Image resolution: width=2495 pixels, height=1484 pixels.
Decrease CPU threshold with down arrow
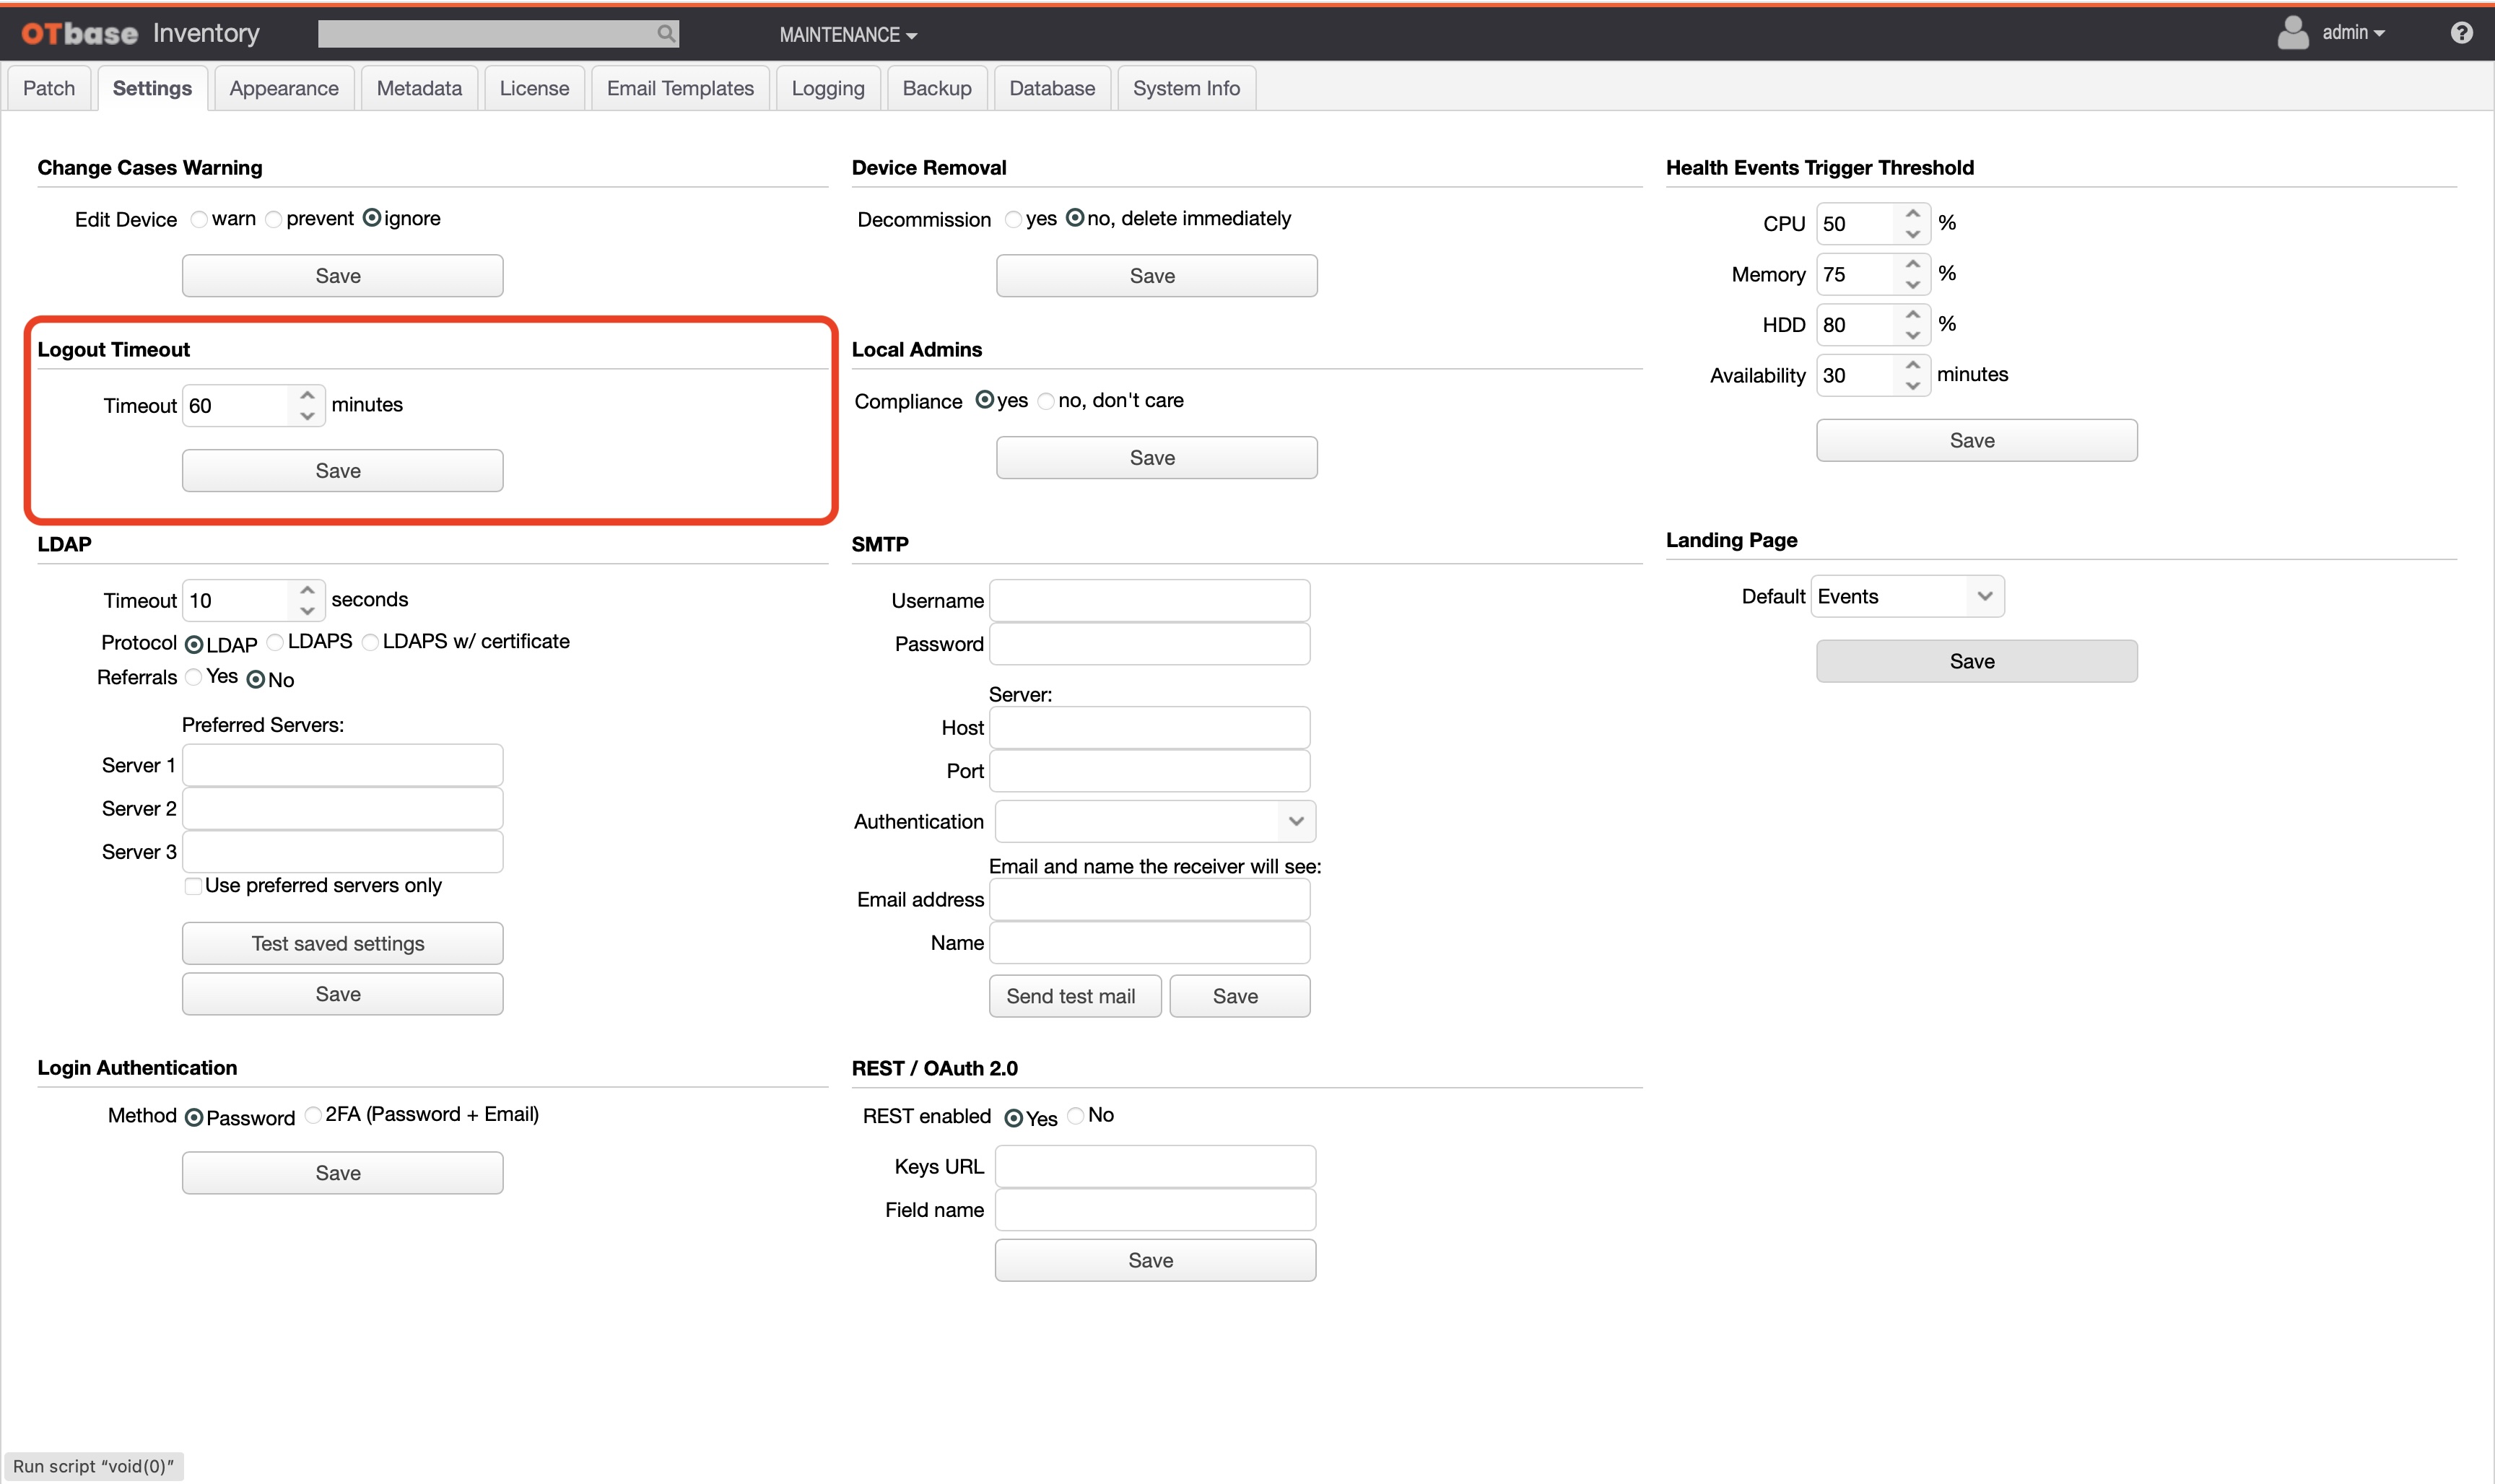click(x=1912, y=234)
